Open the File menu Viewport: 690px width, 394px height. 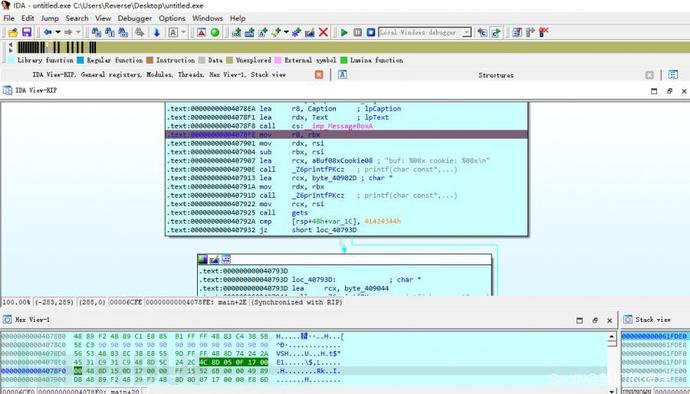(x=9, y=18)
